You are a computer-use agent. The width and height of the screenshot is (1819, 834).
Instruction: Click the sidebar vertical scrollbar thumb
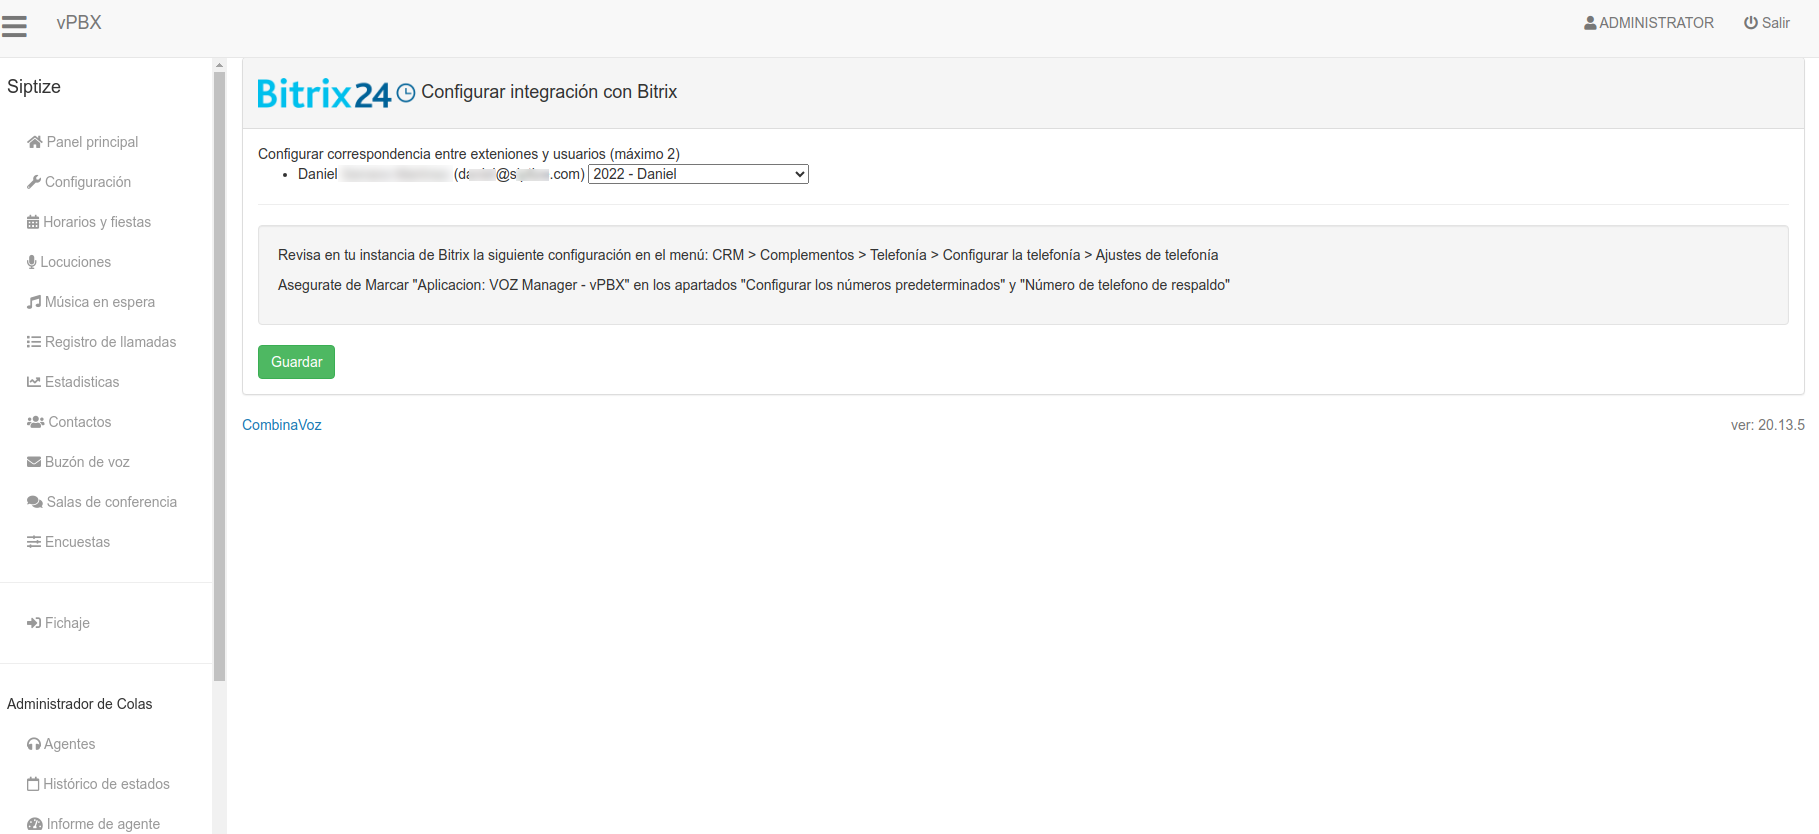click(x=219, y=376)
